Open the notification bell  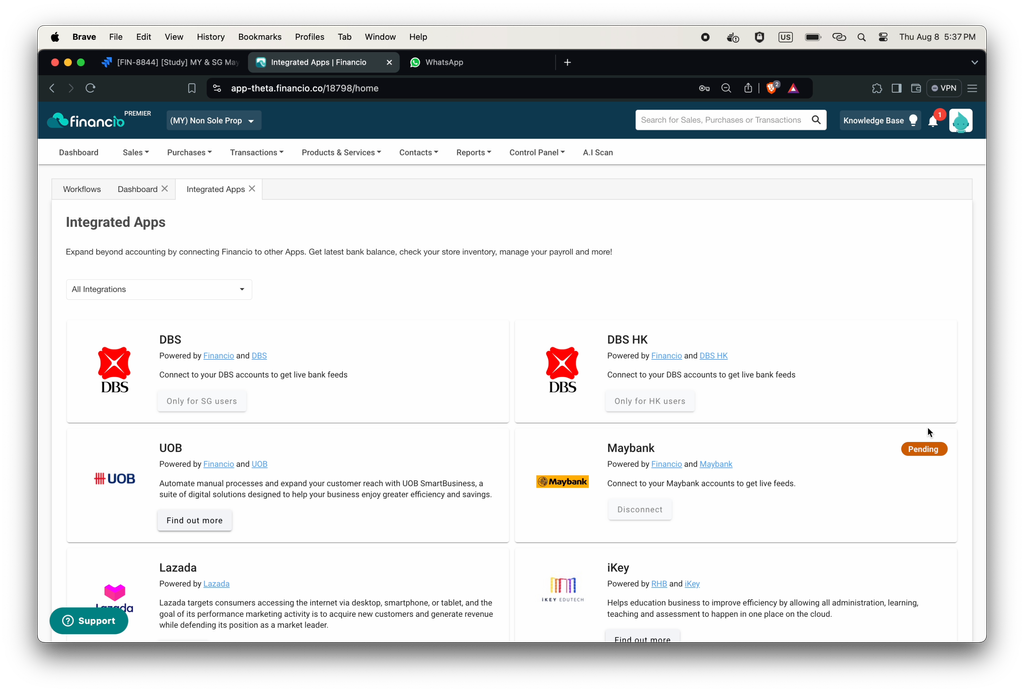pyautogui.click(x=933, y=121)
